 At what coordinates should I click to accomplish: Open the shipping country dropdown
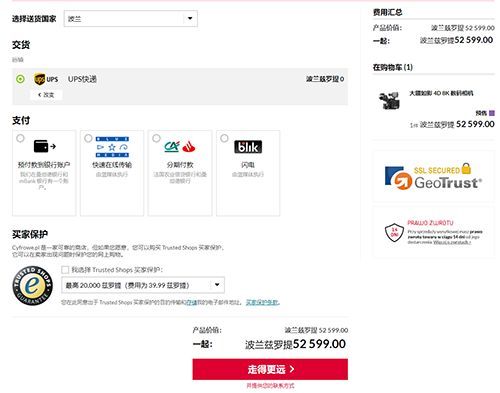coord(130,19)
